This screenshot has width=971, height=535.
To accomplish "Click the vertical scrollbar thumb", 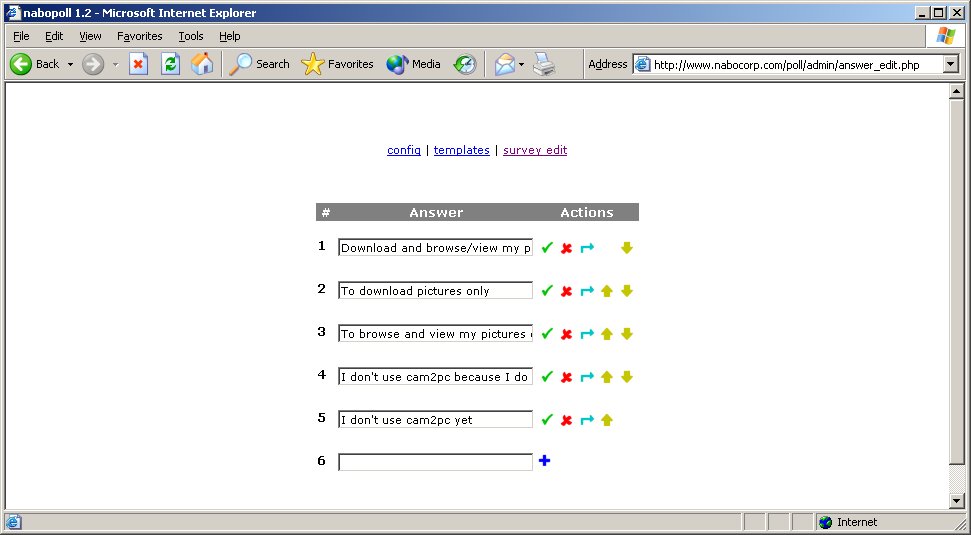I will (957, 282).
